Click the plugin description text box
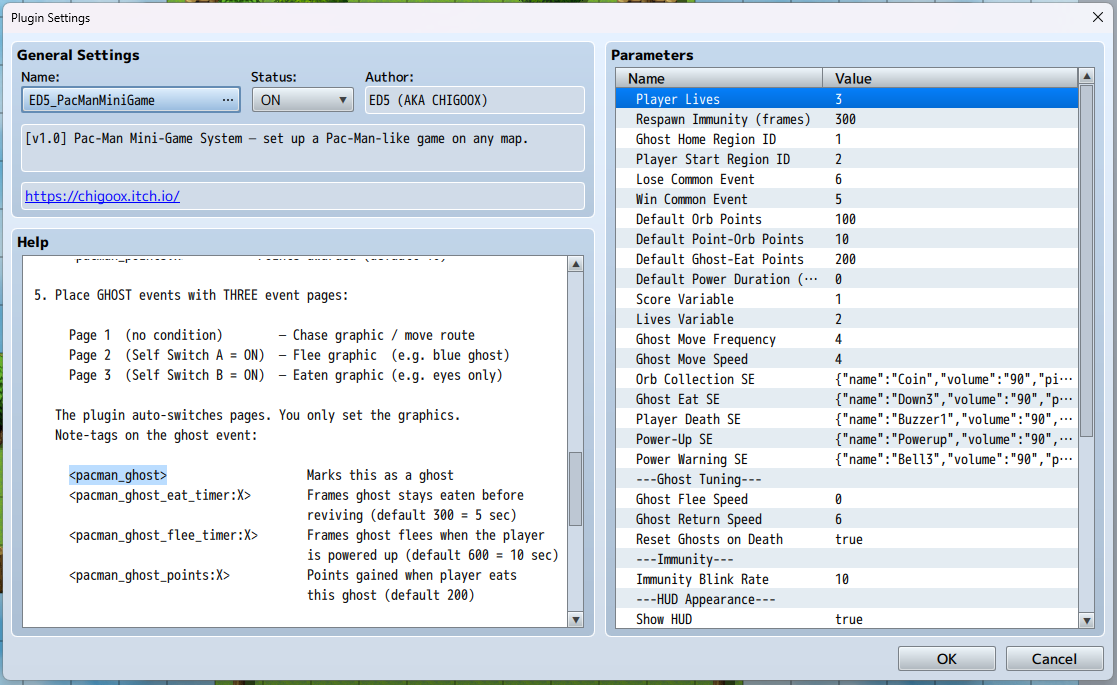This screenshot has width=1117, height=685. pos(303,148)
